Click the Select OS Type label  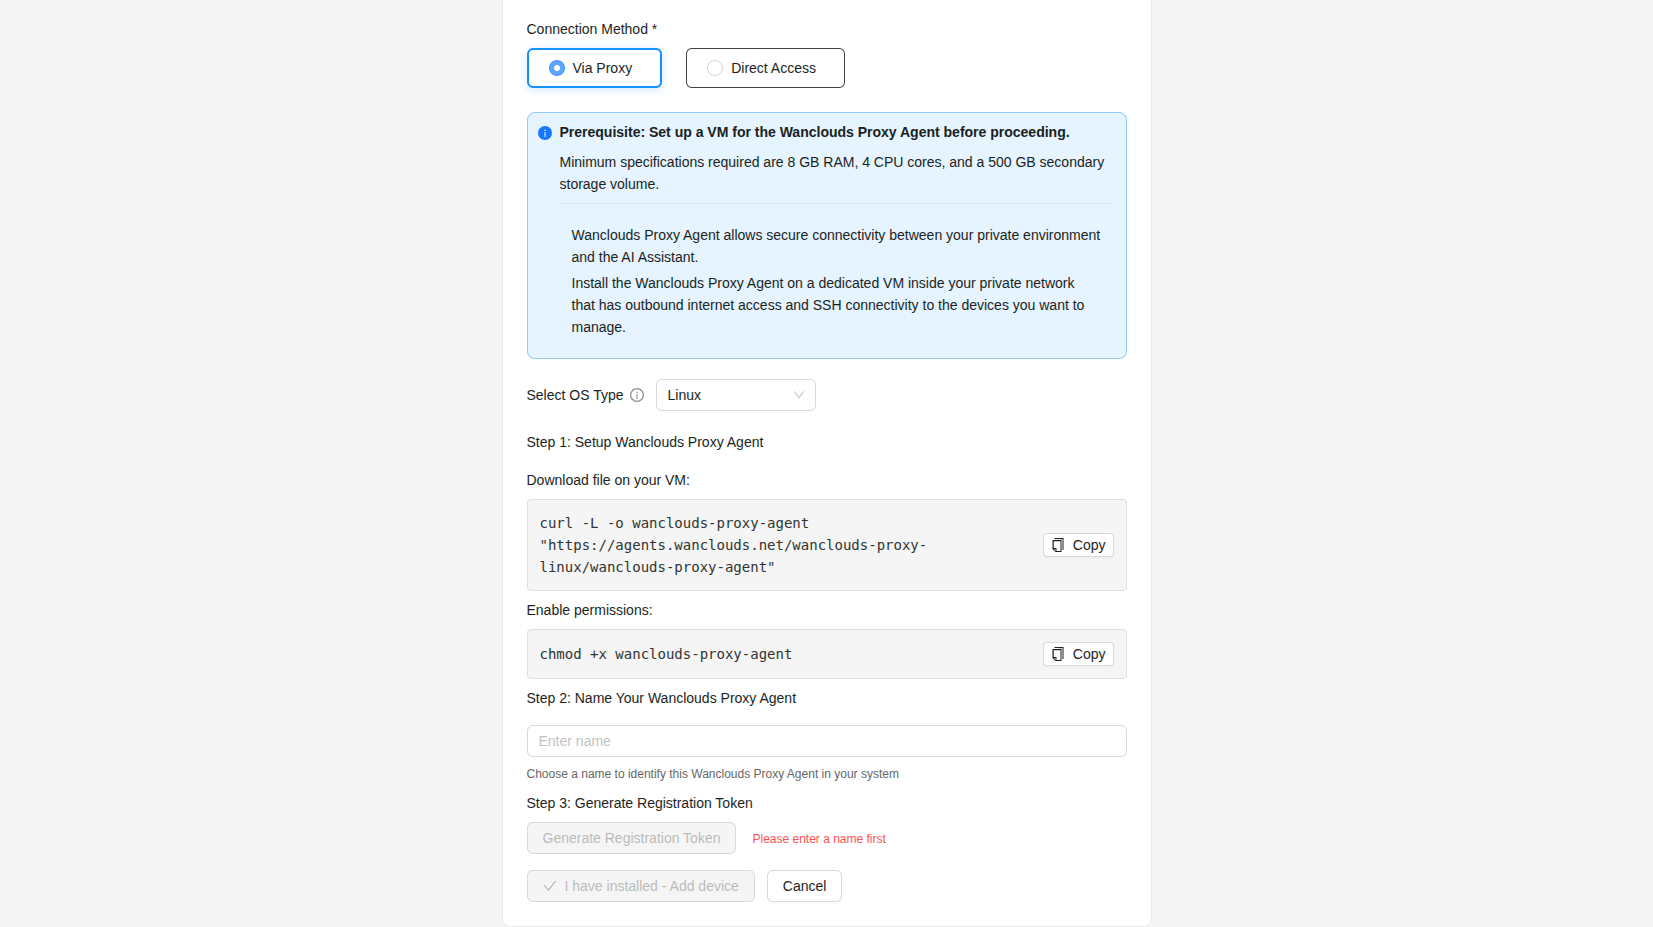[x=574, y=395]
